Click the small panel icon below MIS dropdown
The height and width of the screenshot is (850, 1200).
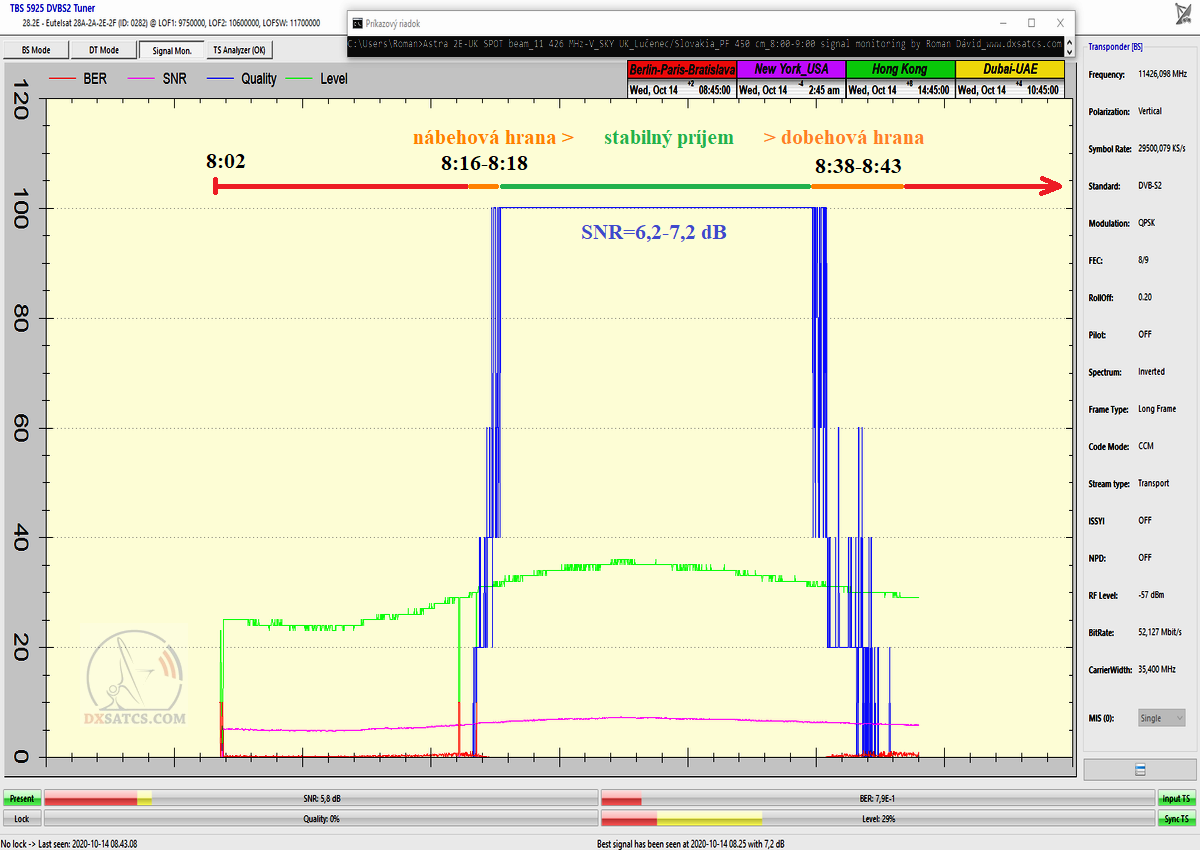(x=1140, y=768)
